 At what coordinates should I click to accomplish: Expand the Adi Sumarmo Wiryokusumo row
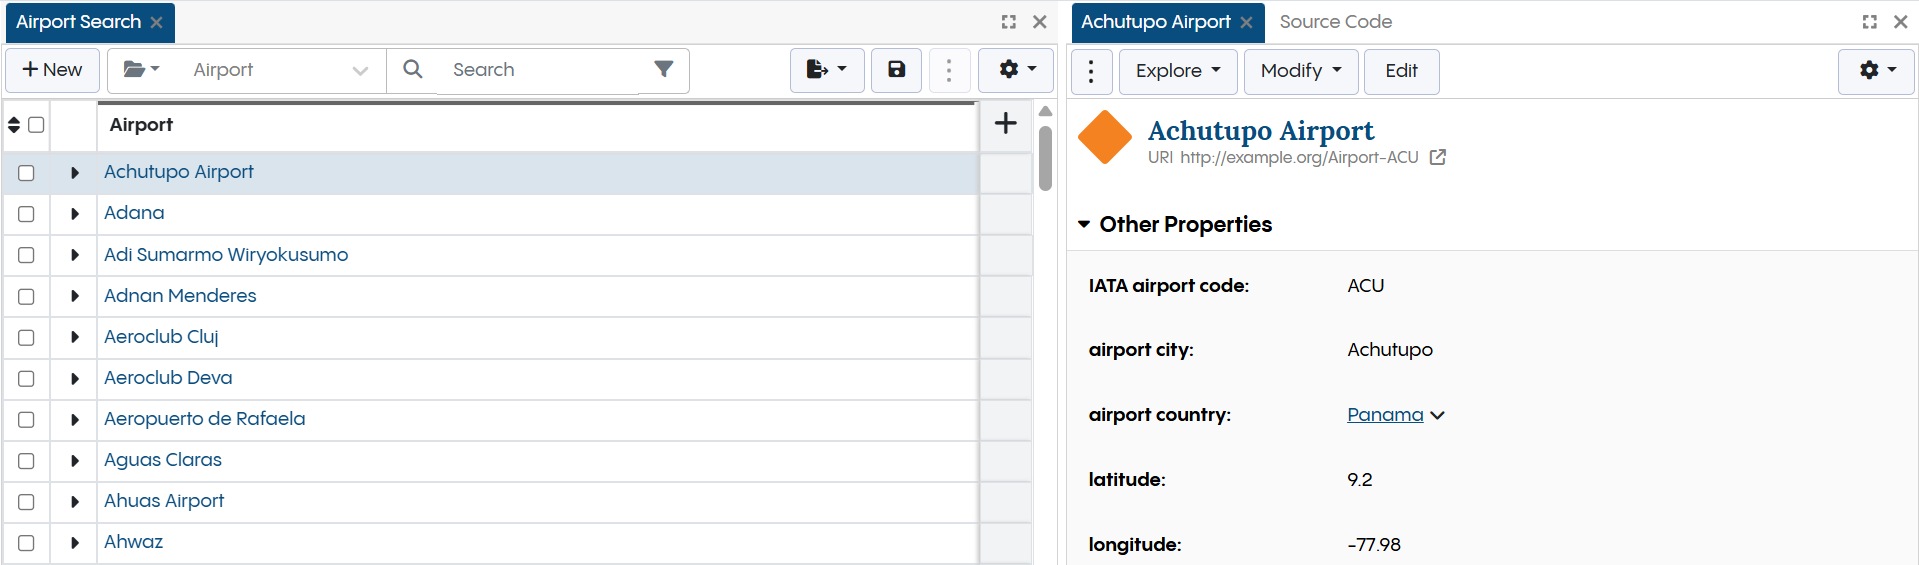(x=74, y=255)
